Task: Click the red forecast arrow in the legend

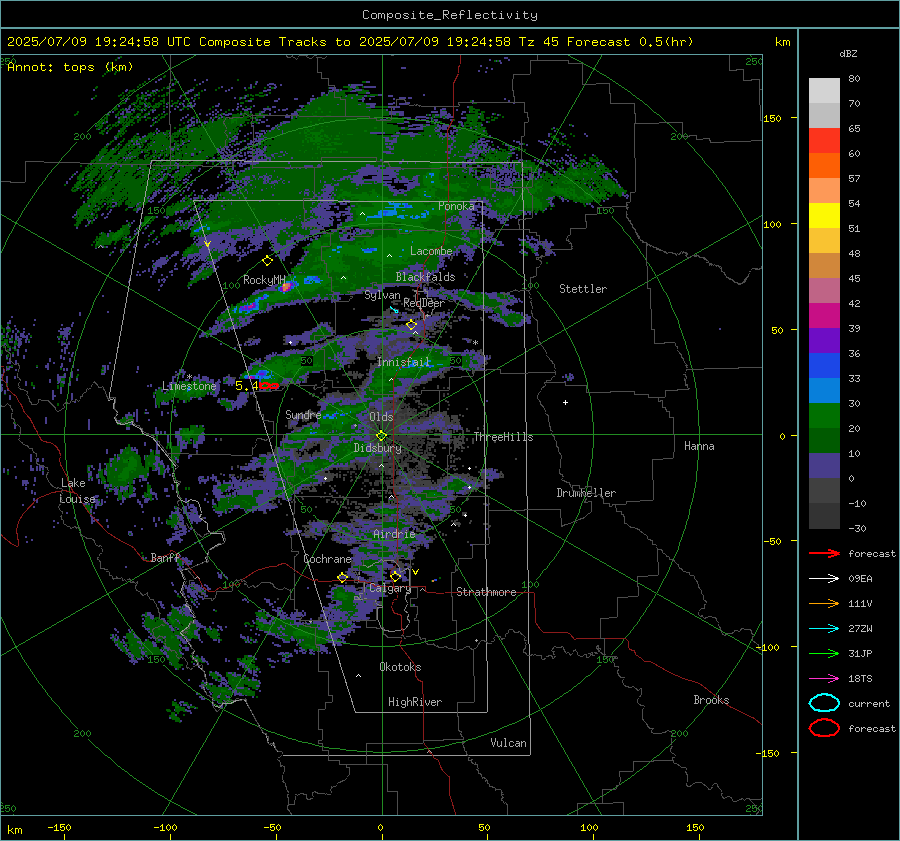Action: [824, 553]
